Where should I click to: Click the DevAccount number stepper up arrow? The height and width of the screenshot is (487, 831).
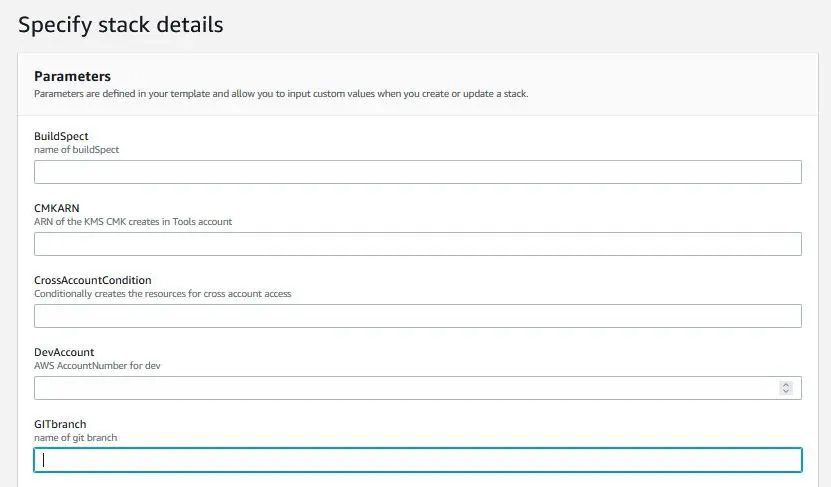click(786, 384)
